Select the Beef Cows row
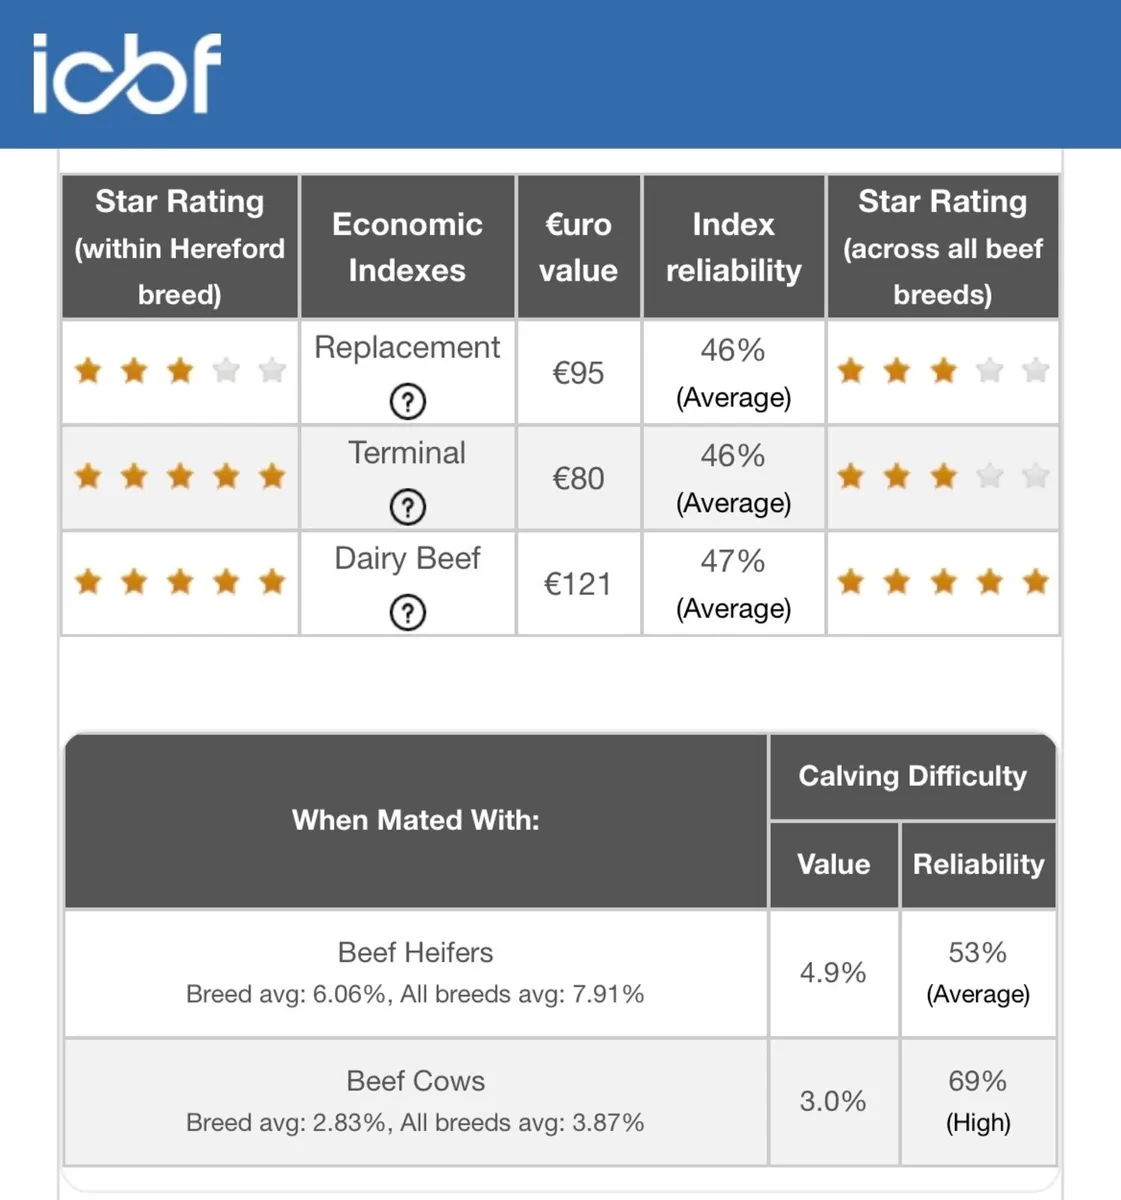Viewport: 1121px width, 1200px height. 560,1102
